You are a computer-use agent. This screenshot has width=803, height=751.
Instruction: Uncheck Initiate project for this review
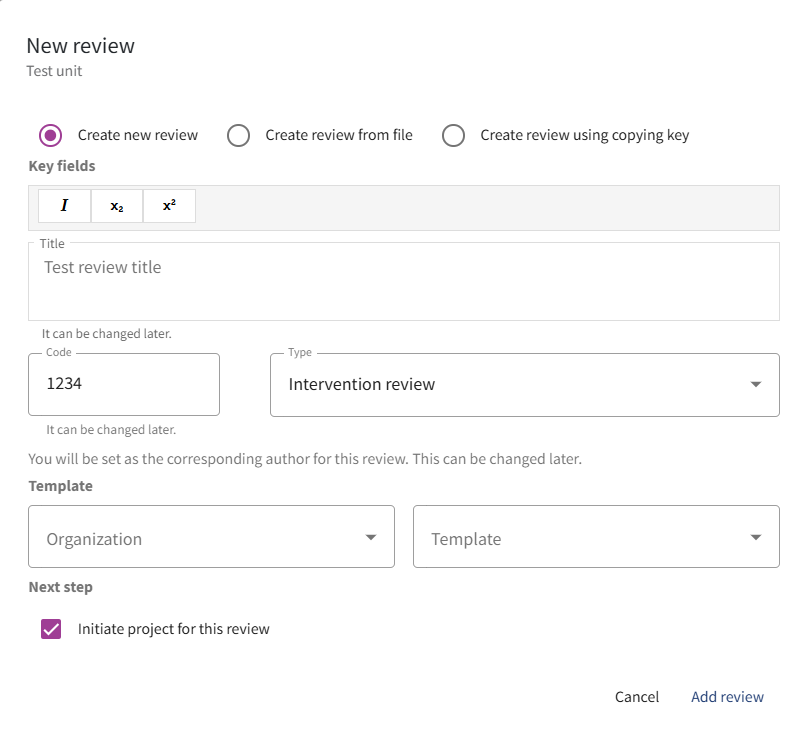[x=51, y=629]
